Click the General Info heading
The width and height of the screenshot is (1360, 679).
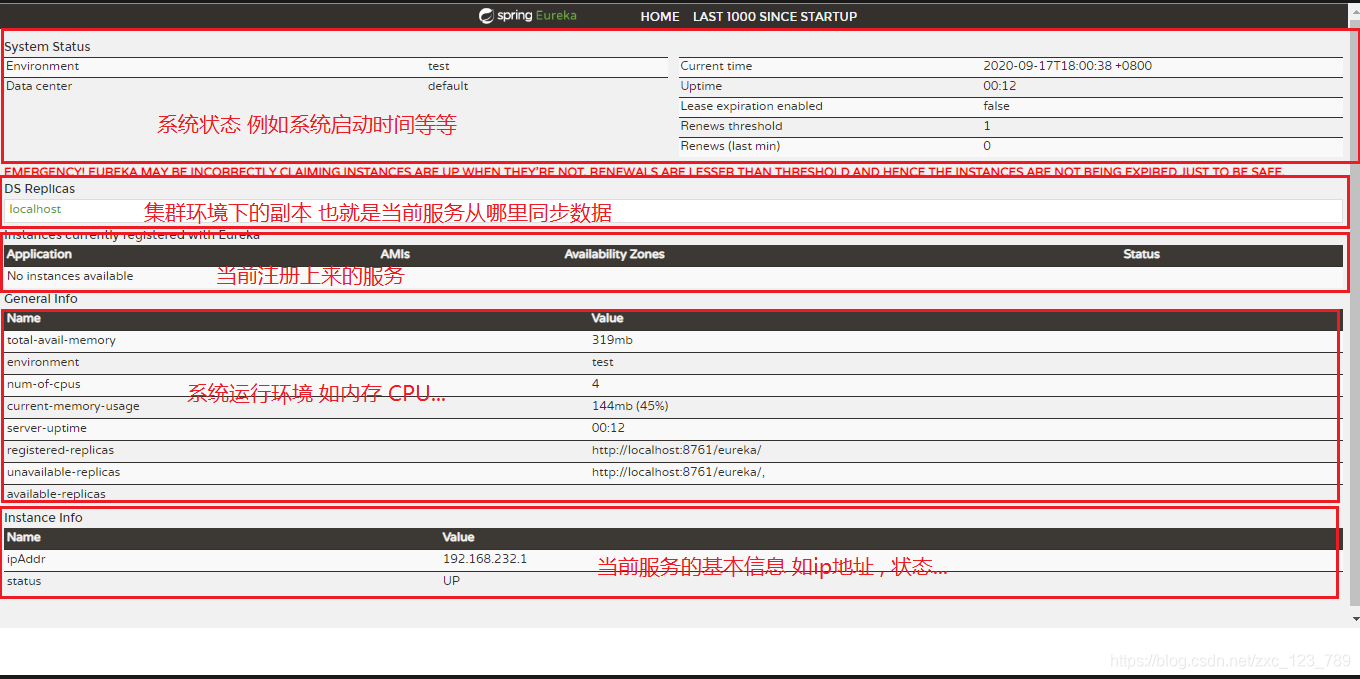pyautogui.click(x=40, y=299)
